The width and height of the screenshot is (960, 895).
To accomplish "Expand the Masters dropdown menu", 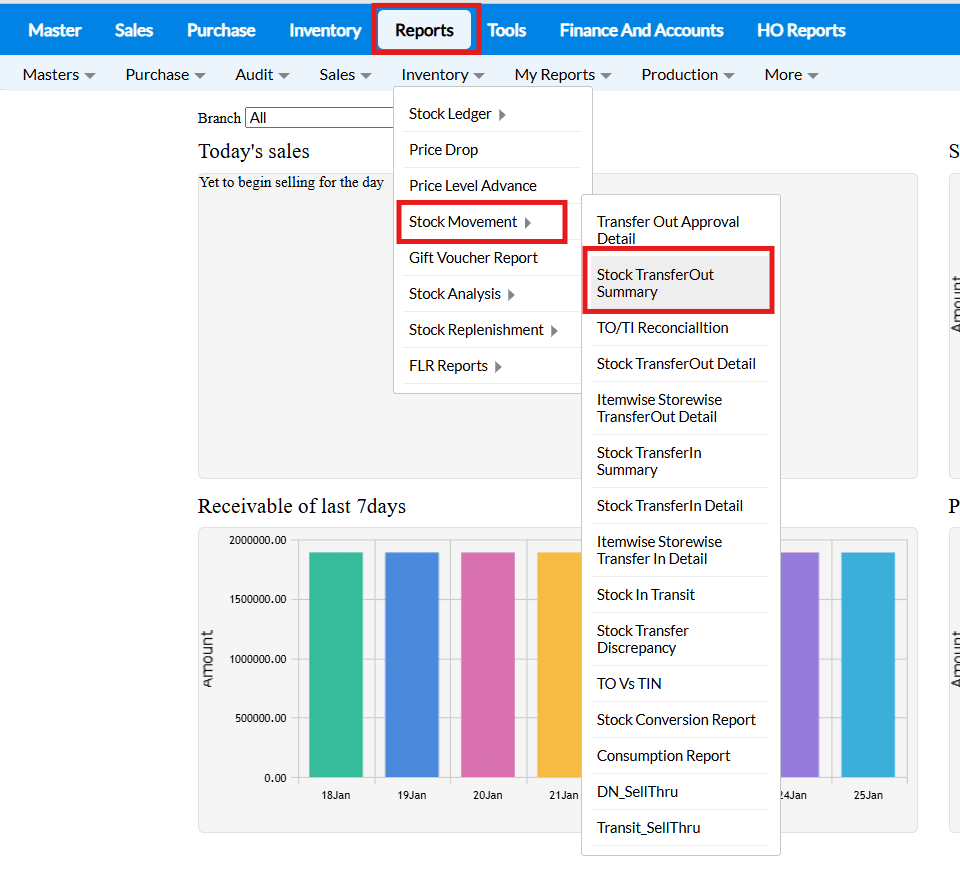I will tap(59, 75).
